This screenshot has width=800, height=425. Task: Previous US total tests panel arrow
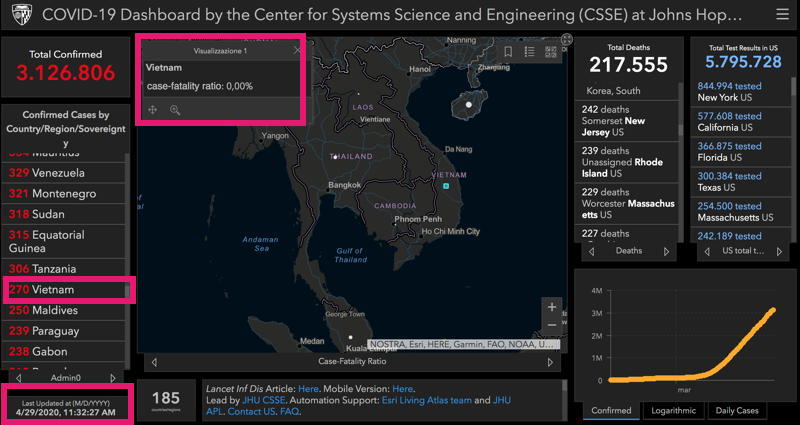(707, 251)
